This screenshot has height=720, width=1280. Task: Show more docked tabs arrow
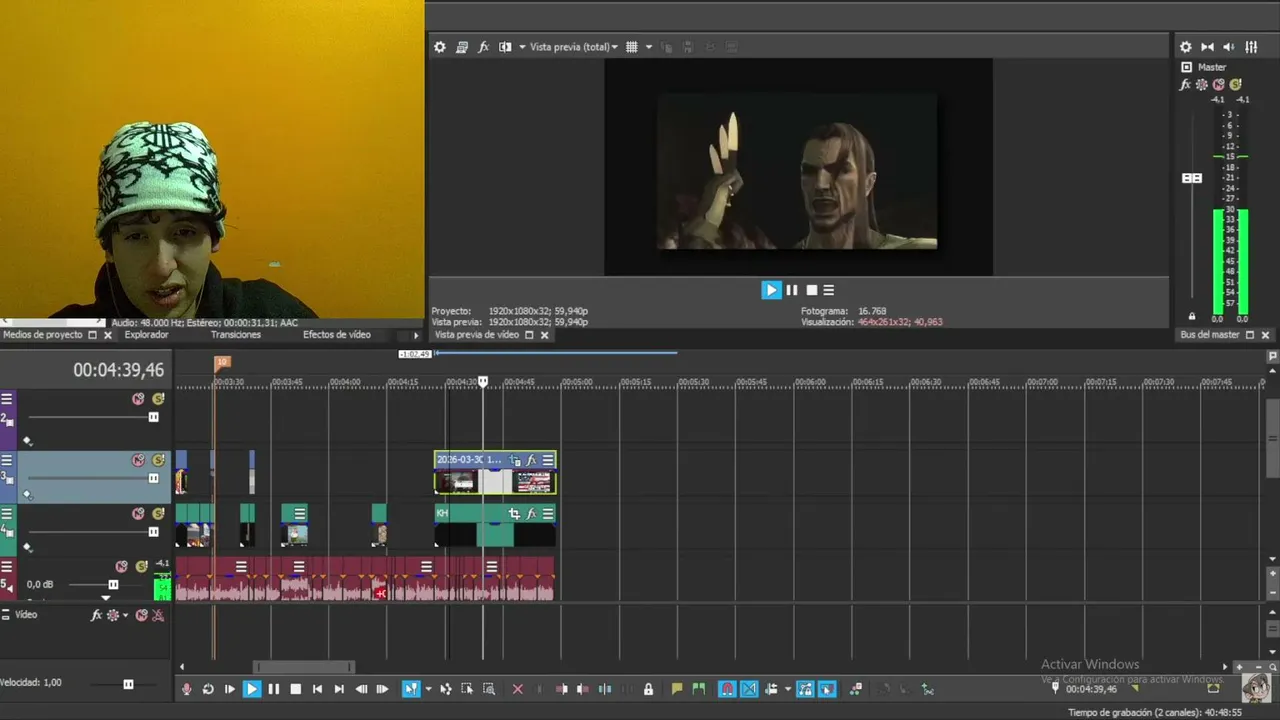416,336
